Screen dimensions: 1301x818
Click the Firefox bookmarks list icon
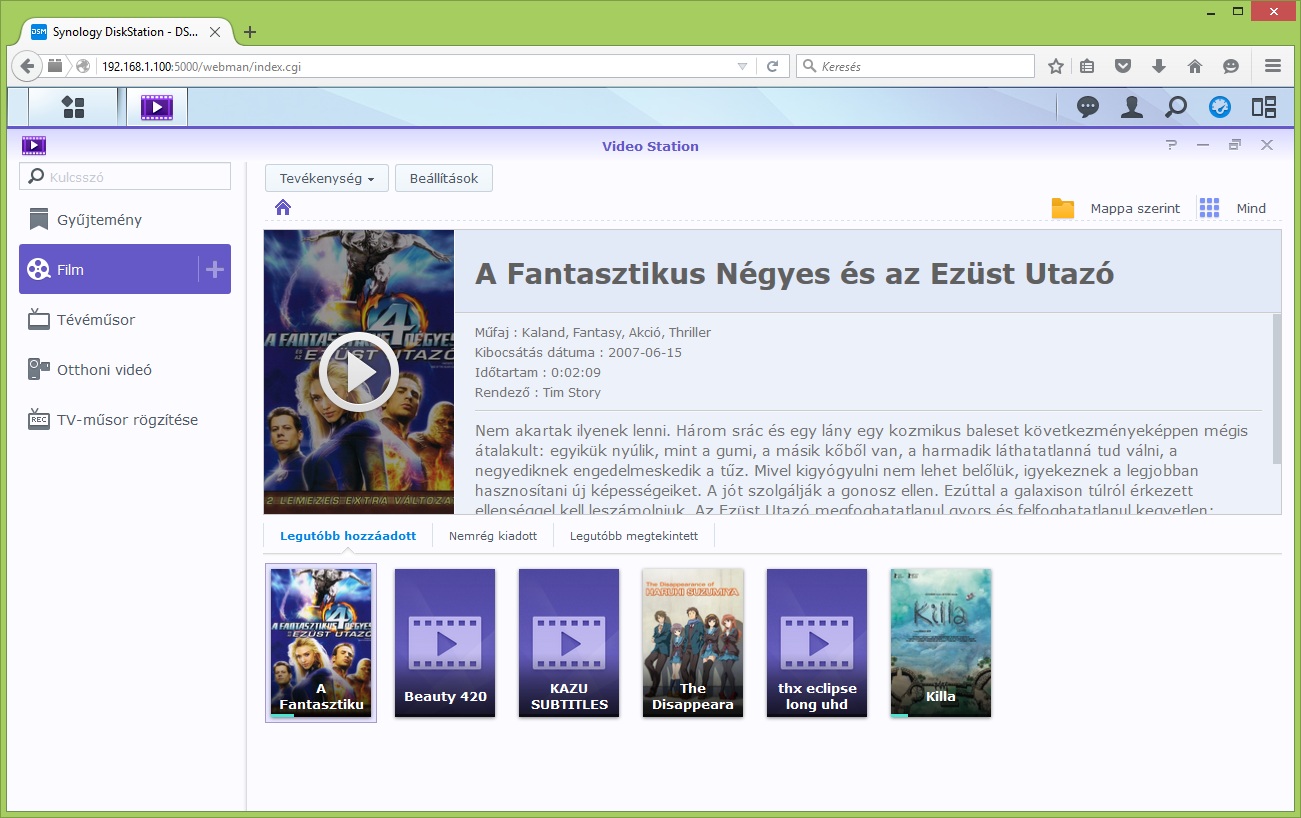[1087, 66]
